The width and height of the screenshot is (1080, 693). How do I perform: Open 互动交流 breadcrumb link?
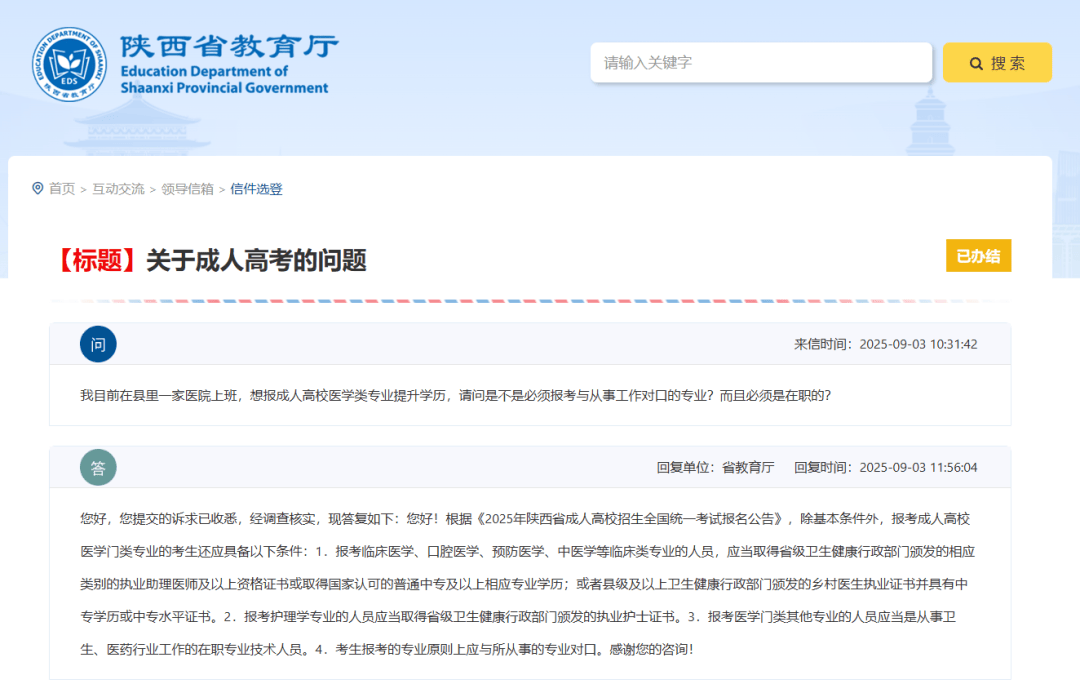pos(118,189)
